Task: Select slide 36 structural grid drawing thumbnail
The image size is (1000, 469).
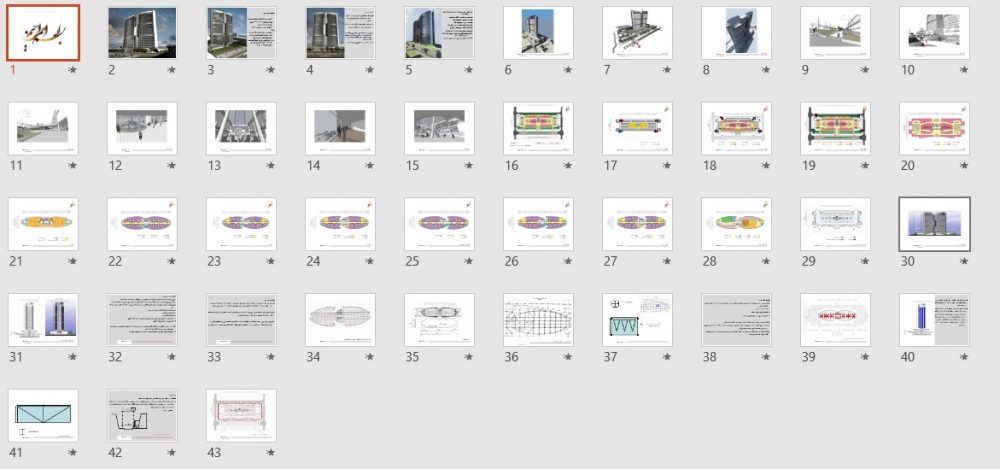Action: pos(538,320)
